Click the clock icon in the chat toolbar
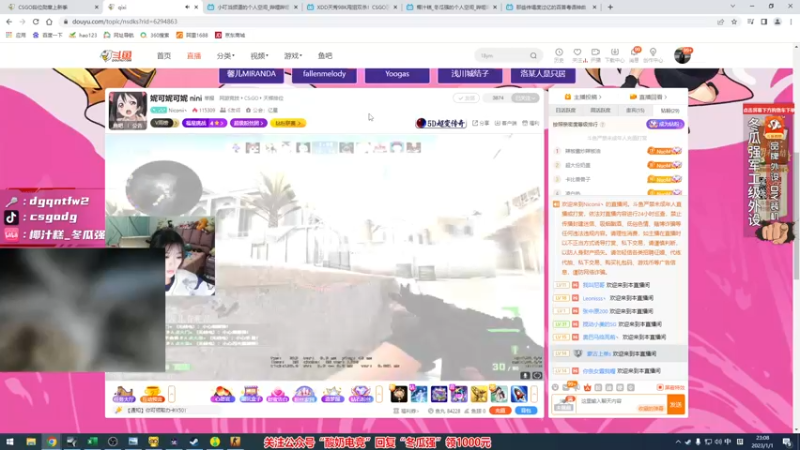800x450 pixels. tap(555, 388)
